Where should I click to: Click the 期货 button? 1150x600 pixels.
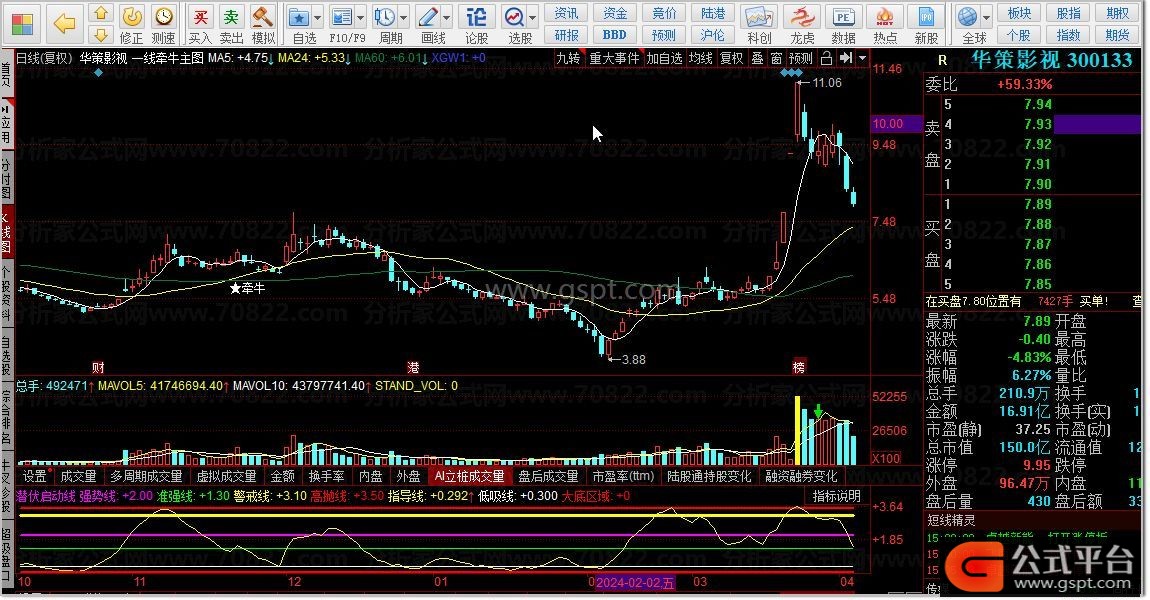[x=1117, y=34]
